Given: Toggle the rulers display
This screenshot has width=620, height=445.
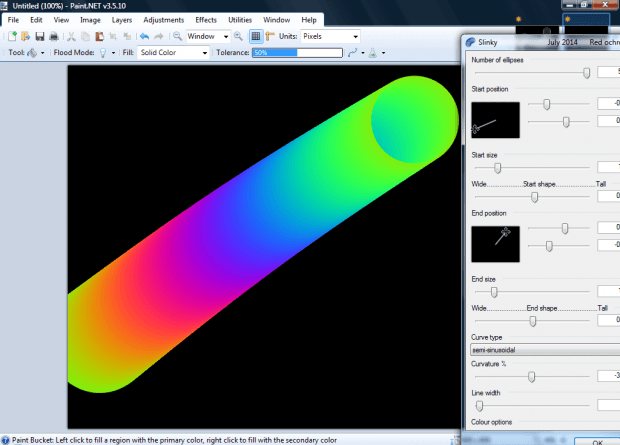Looking at the screenshot, I should 270,36.
